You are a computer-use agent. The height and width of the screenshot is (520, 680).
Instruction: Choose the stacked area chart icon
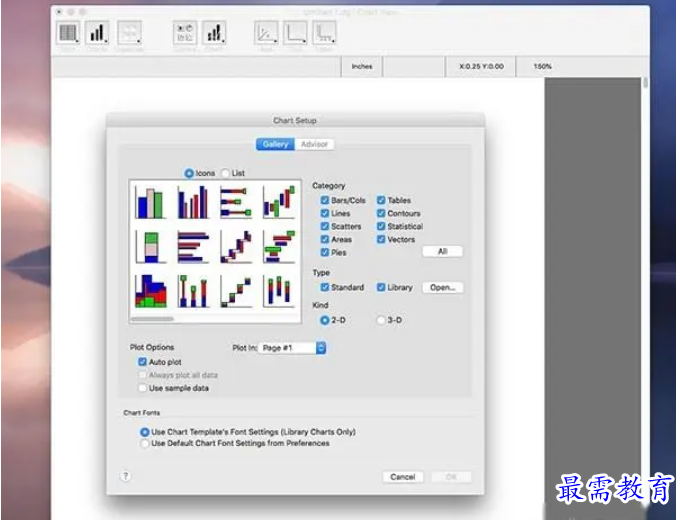(150, 290)
